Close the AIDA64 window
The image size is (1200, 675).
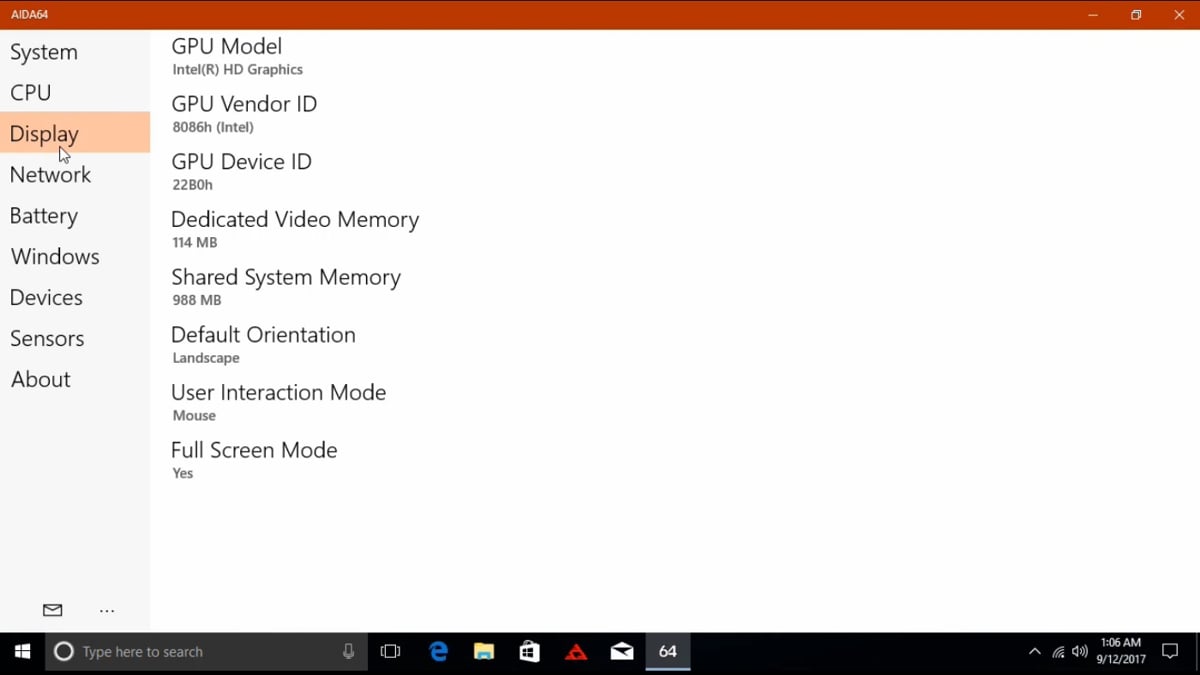1179,15
